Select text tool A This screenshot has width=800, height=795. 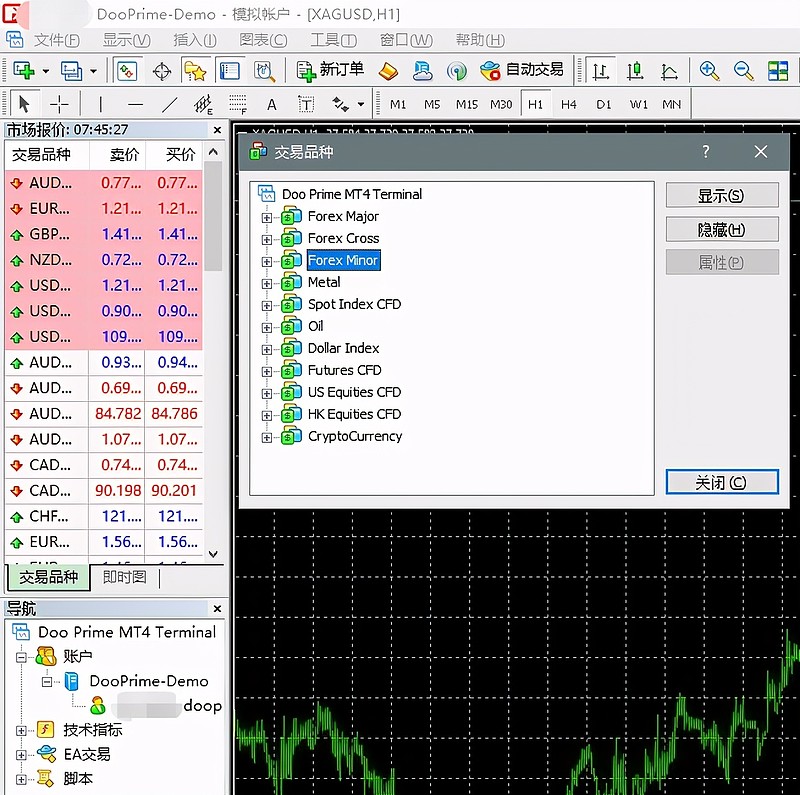click(x=272, y=105)
